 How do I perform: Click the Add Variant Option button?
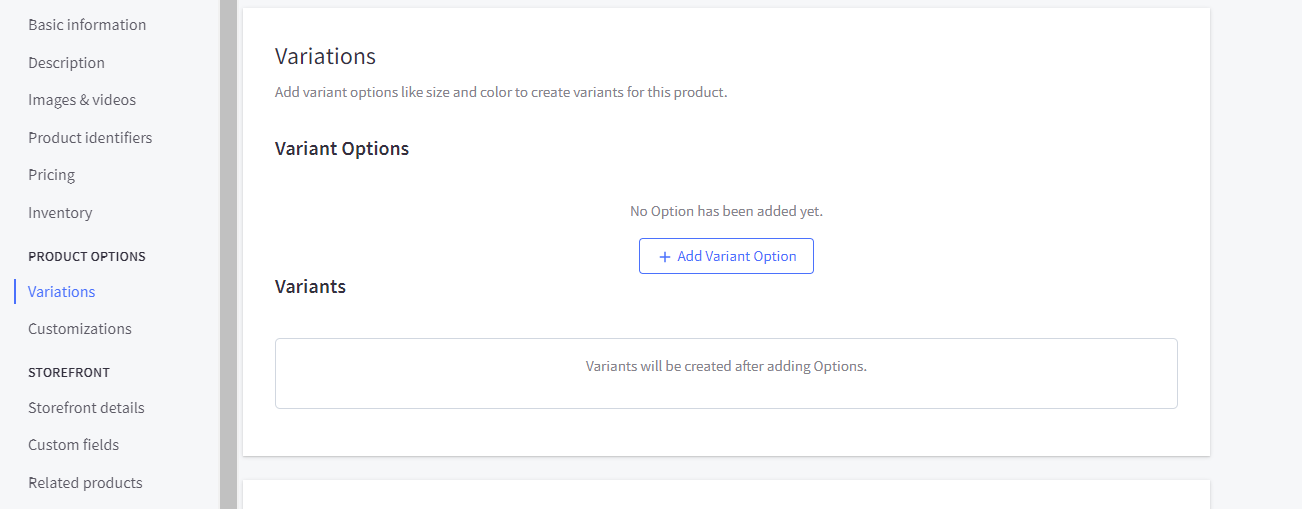726,256
